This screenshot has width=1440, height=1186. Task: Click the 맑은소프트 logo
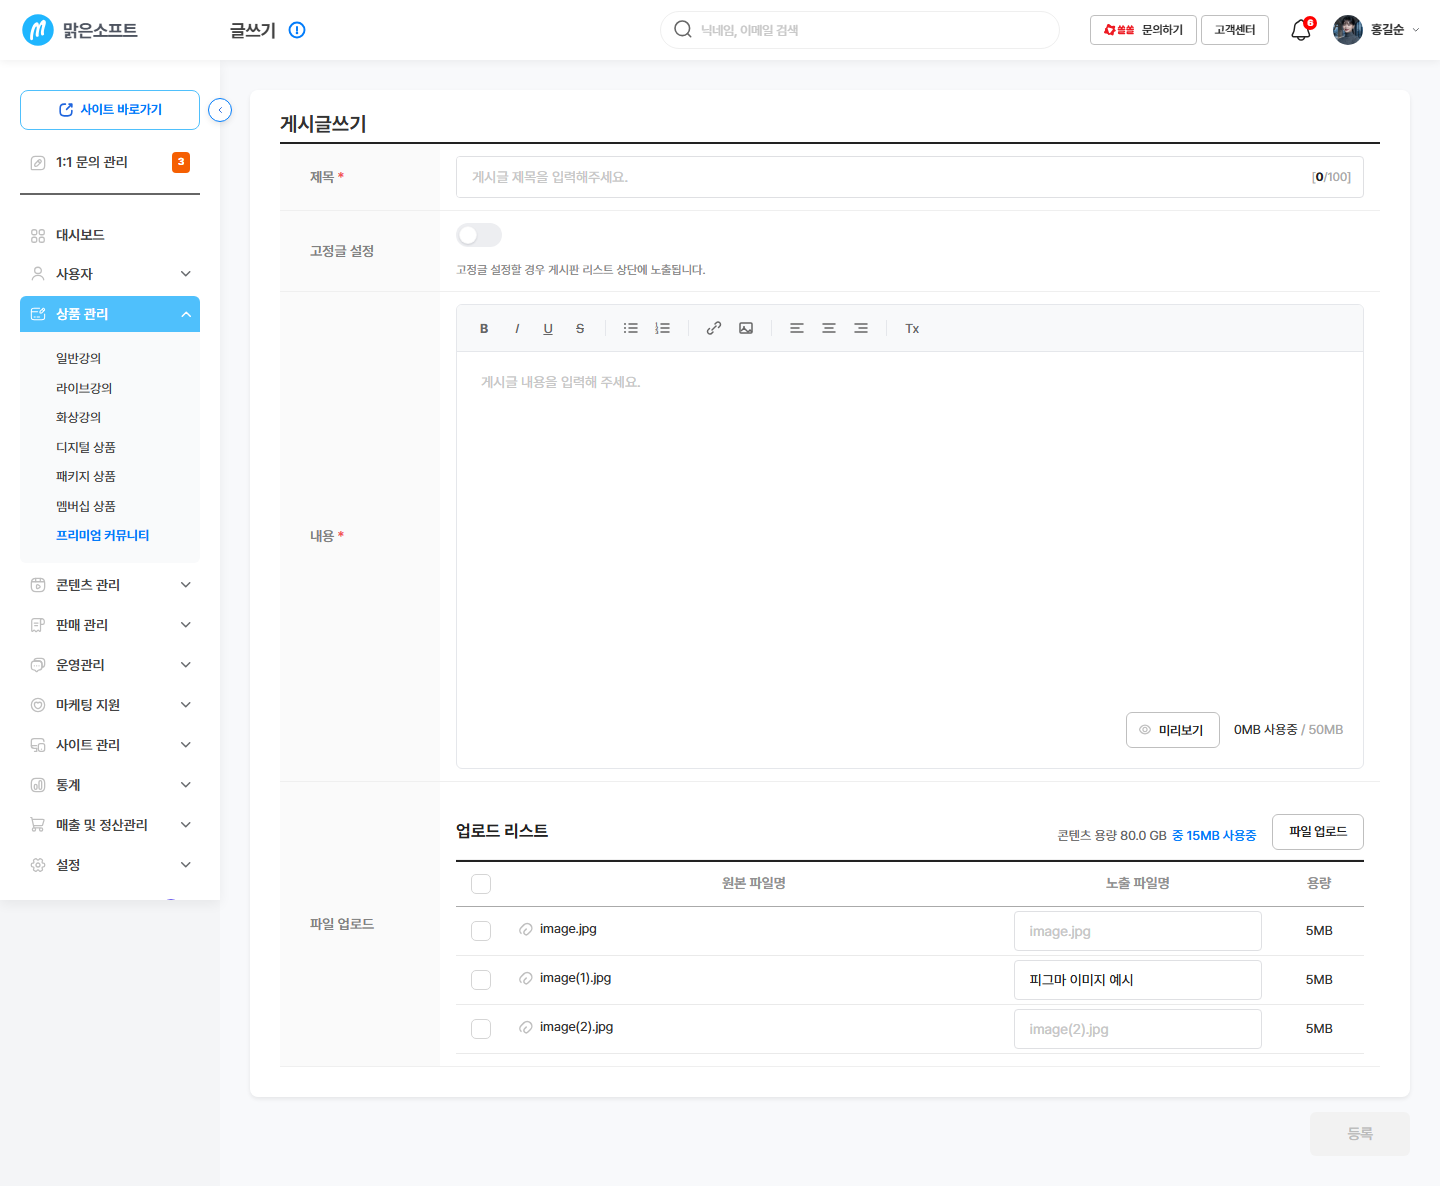(x=80, y=30)
